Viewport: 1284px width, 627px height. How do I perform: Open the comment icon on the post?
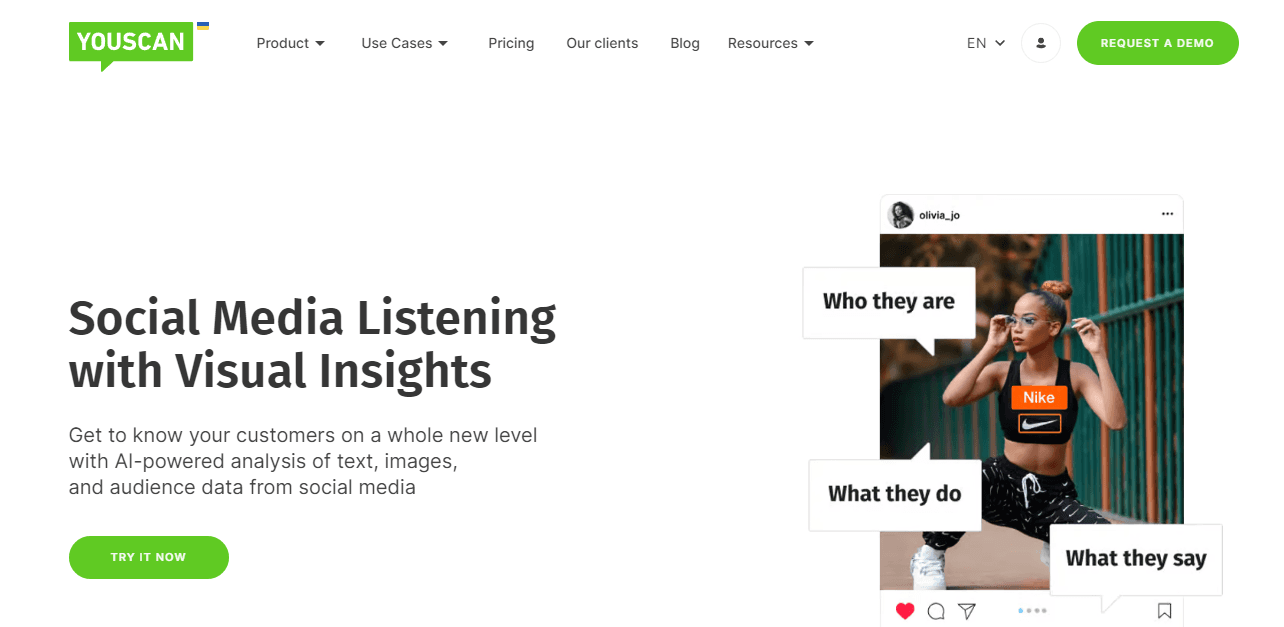pyautogui.click(x=935, y=610)
